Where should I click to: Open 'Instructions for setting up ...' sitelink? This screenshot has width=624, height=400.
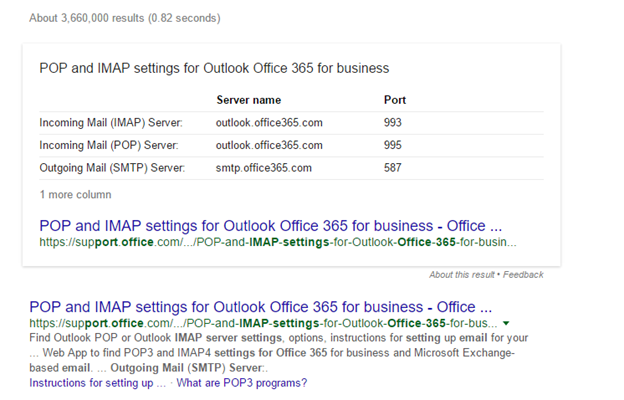point(98,383)
